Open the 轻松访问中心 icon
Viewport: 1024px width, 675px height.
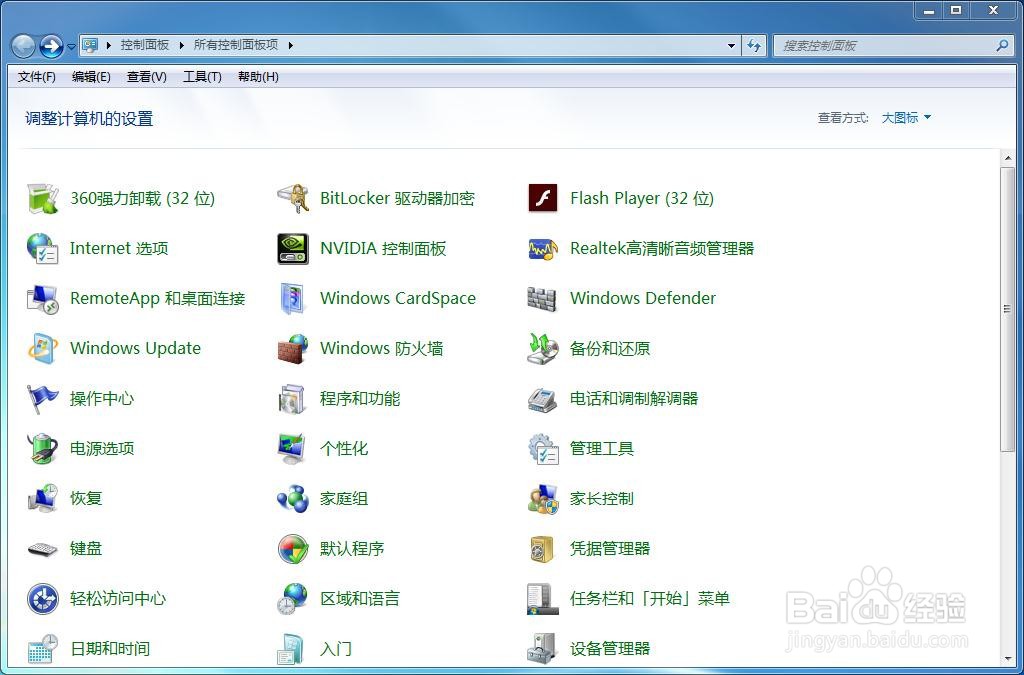click(x=43, y=599)
